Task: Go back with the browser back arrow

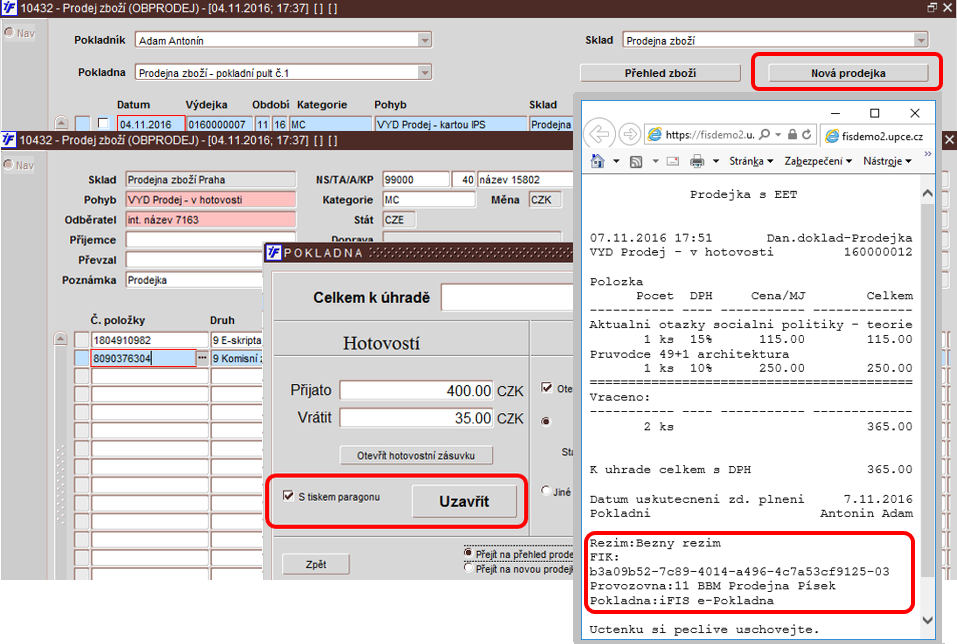Action: pyautogui.click(x=600, y=134)
